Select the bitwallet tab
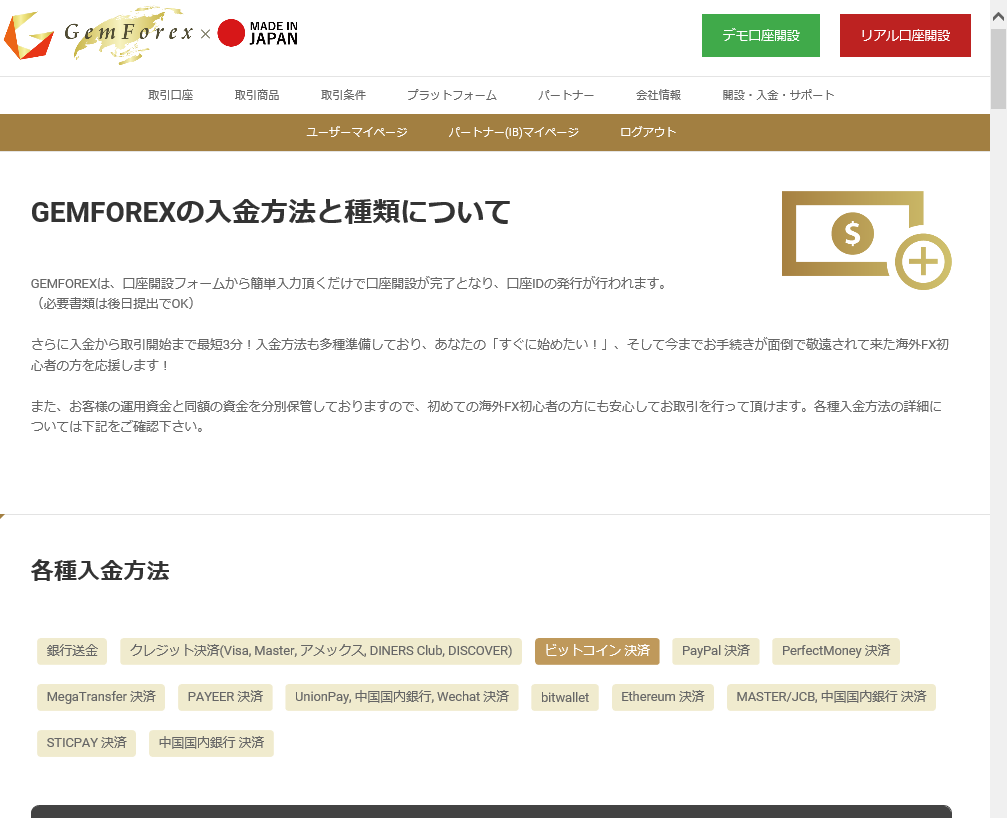The width and height of the screenshot is (1007, 818). (x=565, y=697)
